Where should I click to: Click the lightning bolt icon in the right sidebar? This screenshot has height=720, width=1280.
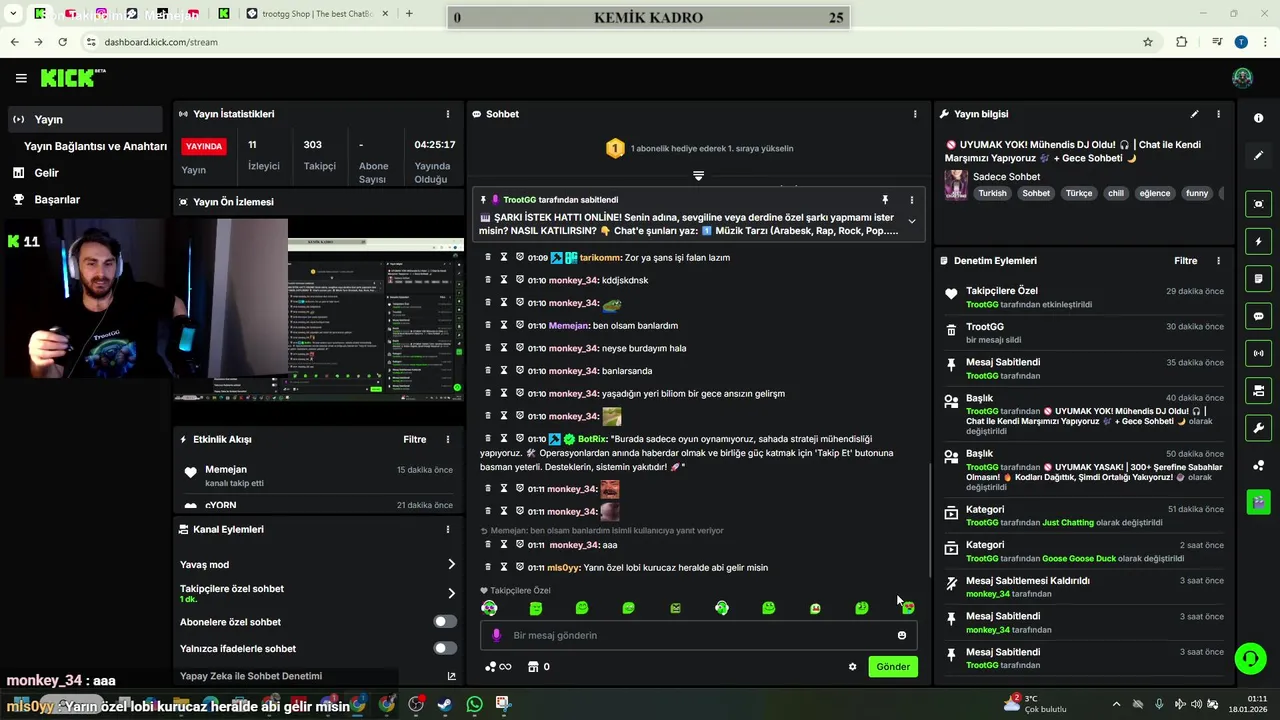(1258, 241)
